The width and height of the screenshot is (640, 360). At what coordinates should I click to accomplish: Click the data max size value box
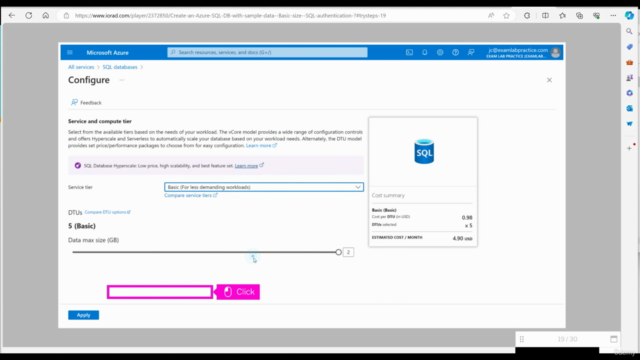pyautogui.click(x=348, y=252)
